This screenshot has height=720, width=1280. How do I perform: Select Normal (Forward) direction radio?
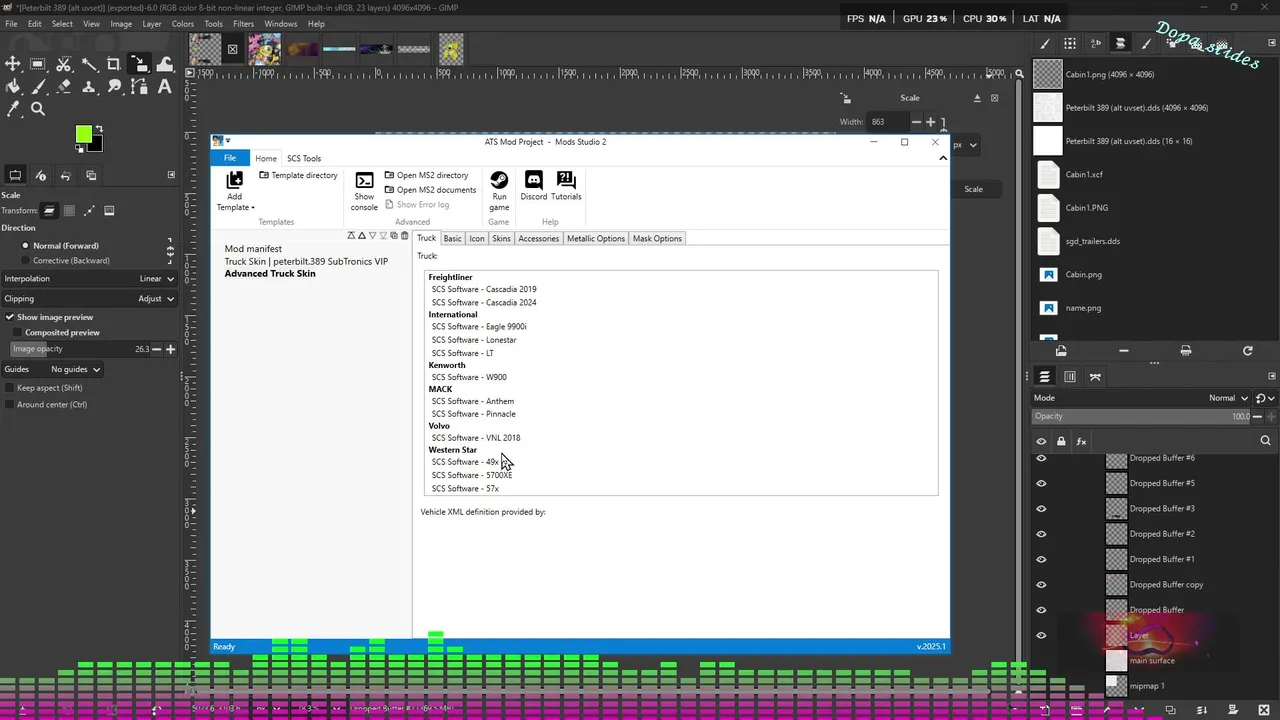pyautogui.click(x=25, y=246)
